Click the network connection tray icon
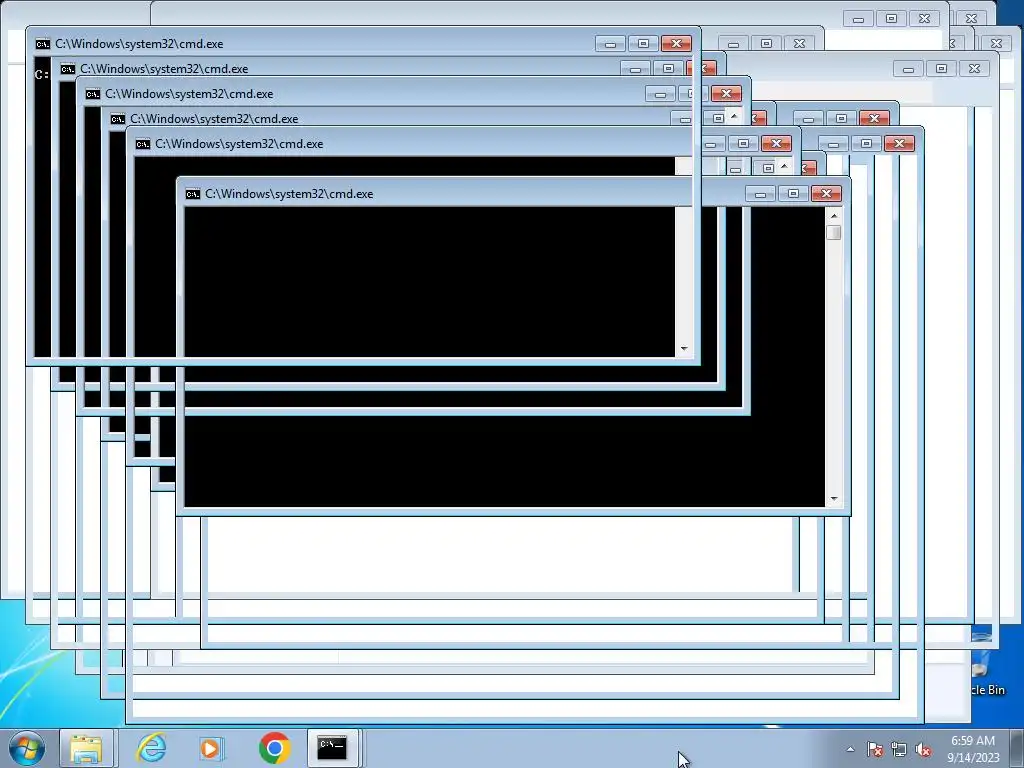Image resolution: width=1024 pixels, height=768 pixels. pyautogui.click(x=899, y=749)
